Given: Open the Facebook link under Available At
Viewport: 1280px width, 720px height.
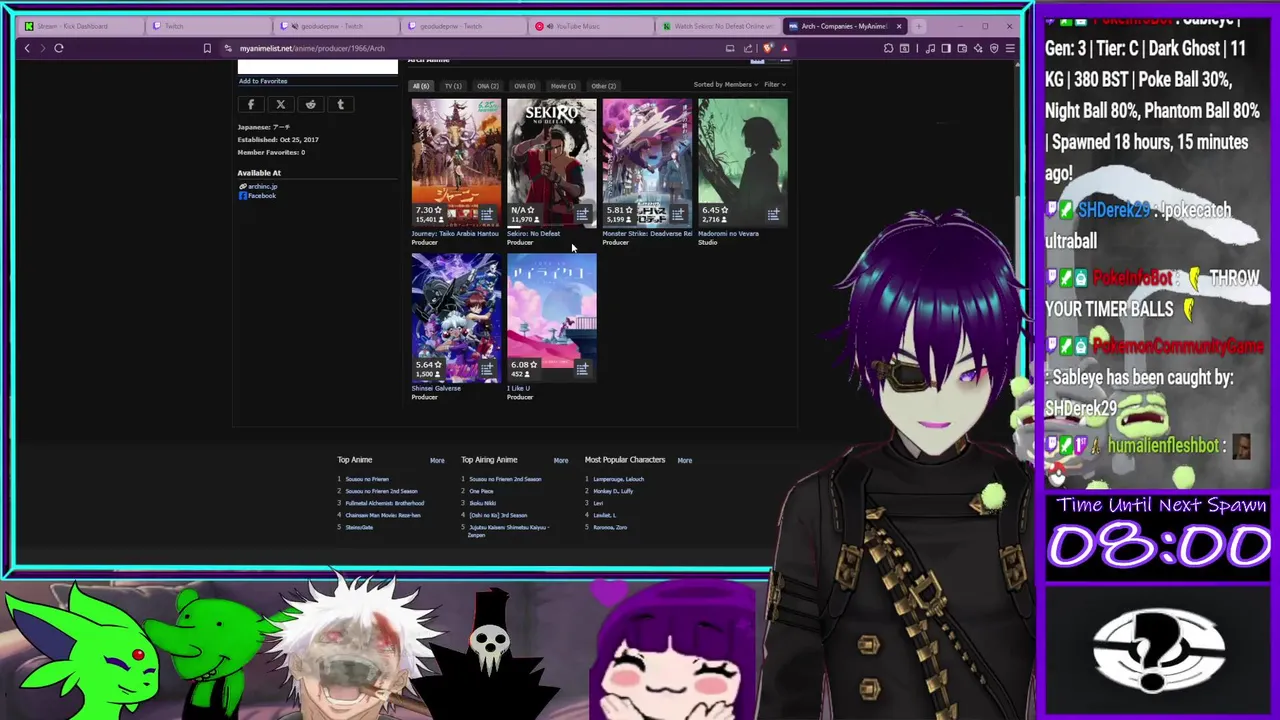Looking at the screenshot, I should click(261, 196).
